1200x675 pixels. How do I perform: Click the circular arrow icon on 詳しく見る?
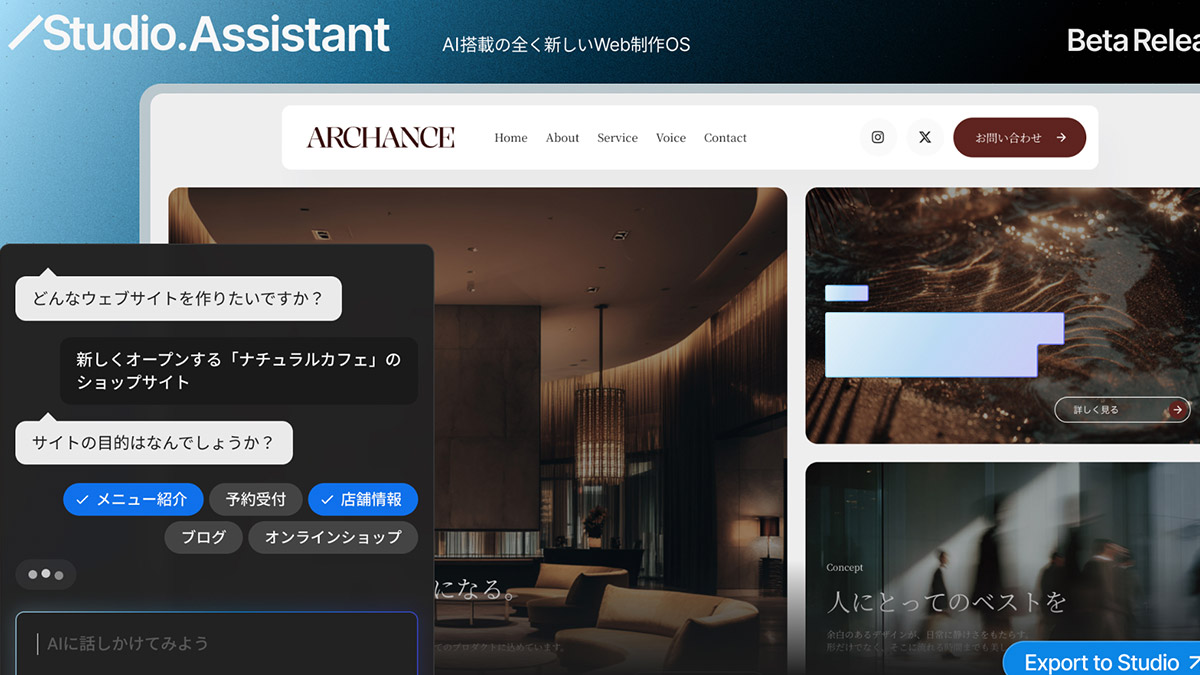(1179, 409)
